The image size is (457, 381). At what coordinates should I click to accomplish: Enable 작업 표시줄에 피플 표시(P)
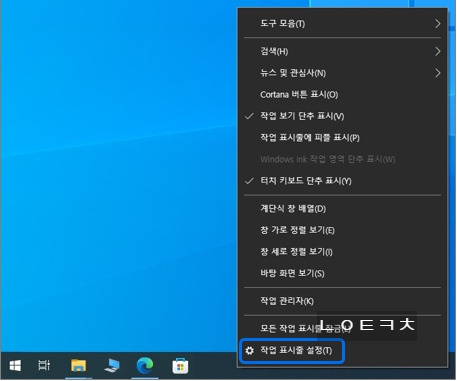tap(343, 138)
